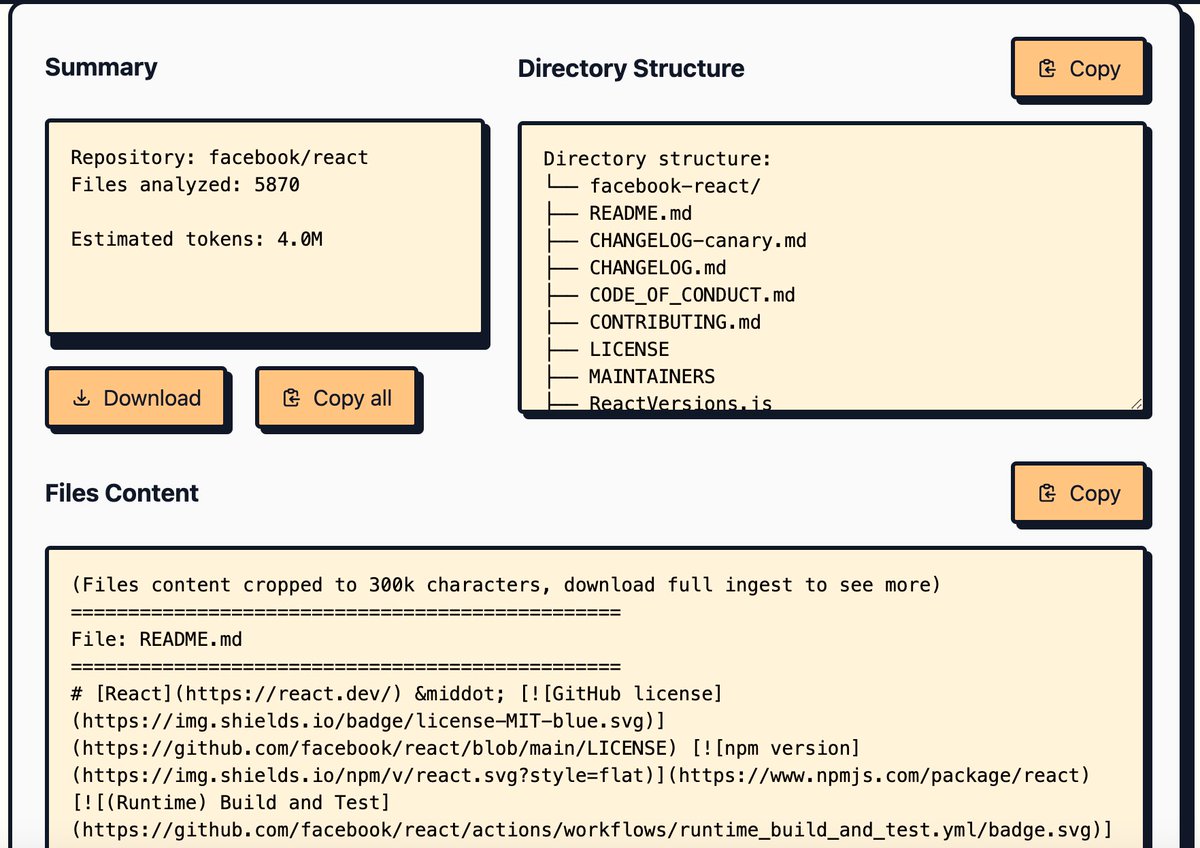Click the runtime_build_and_test.yml badge URL text

point(592,829)
